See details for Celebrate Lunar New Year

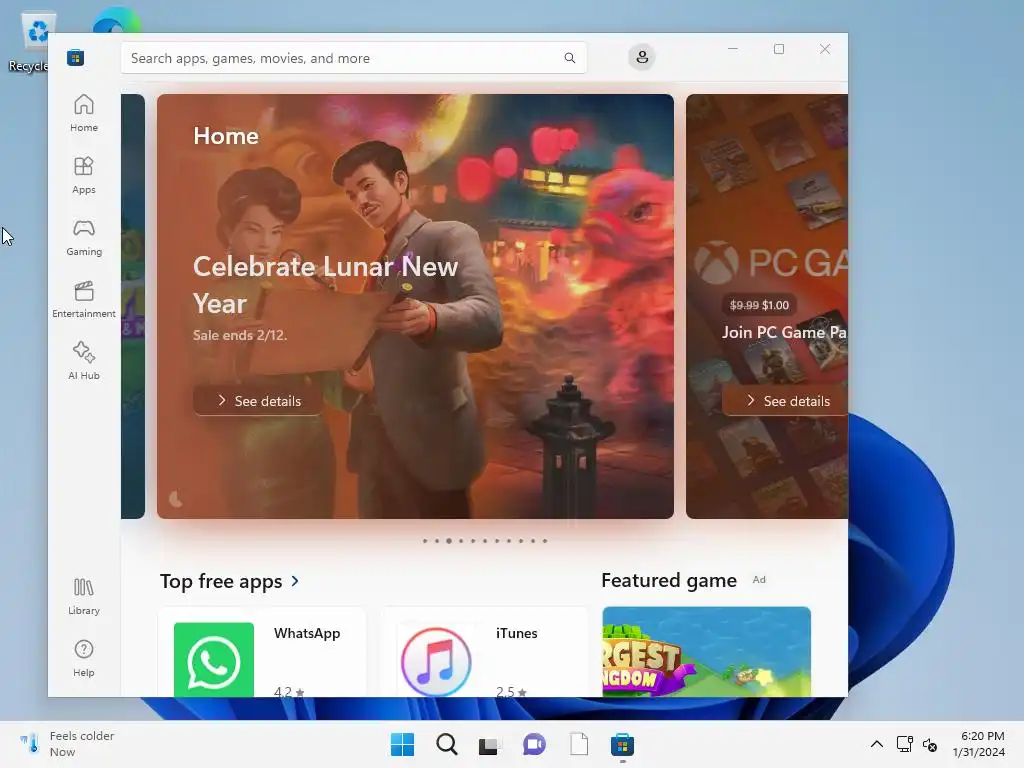pyautogui.click(x=258, y=401)
